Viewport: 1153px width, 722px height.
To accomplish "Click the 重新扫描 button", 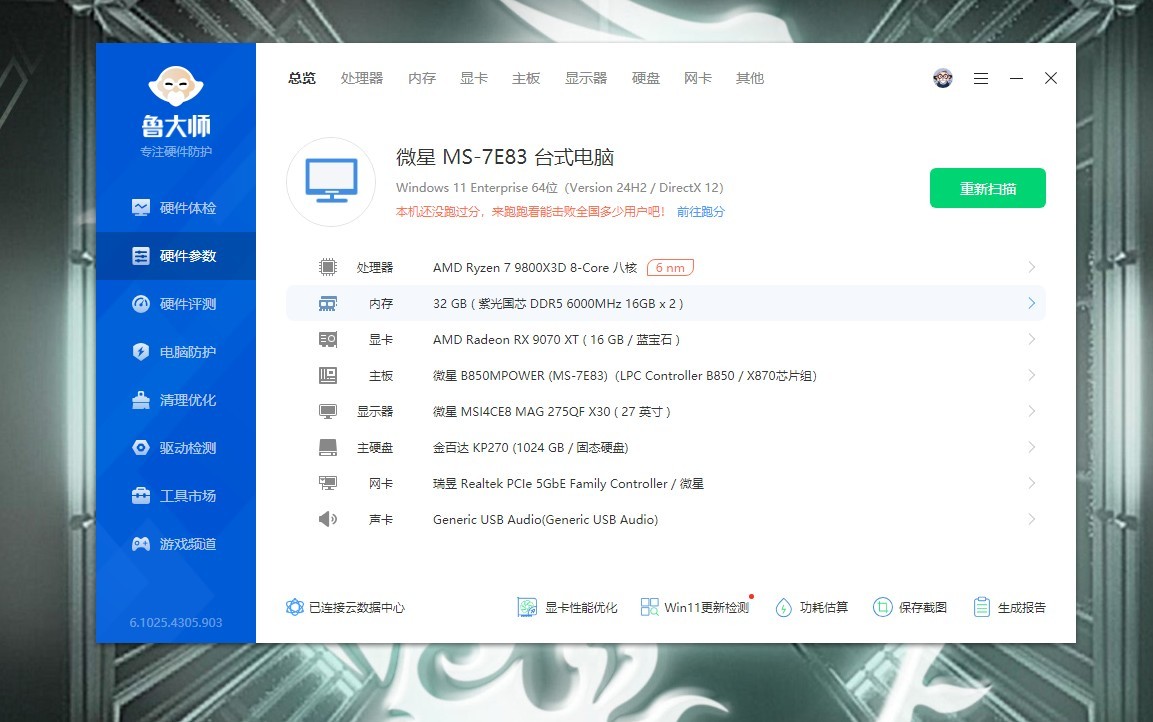I will pyautogui.click(x=988, y=188).
